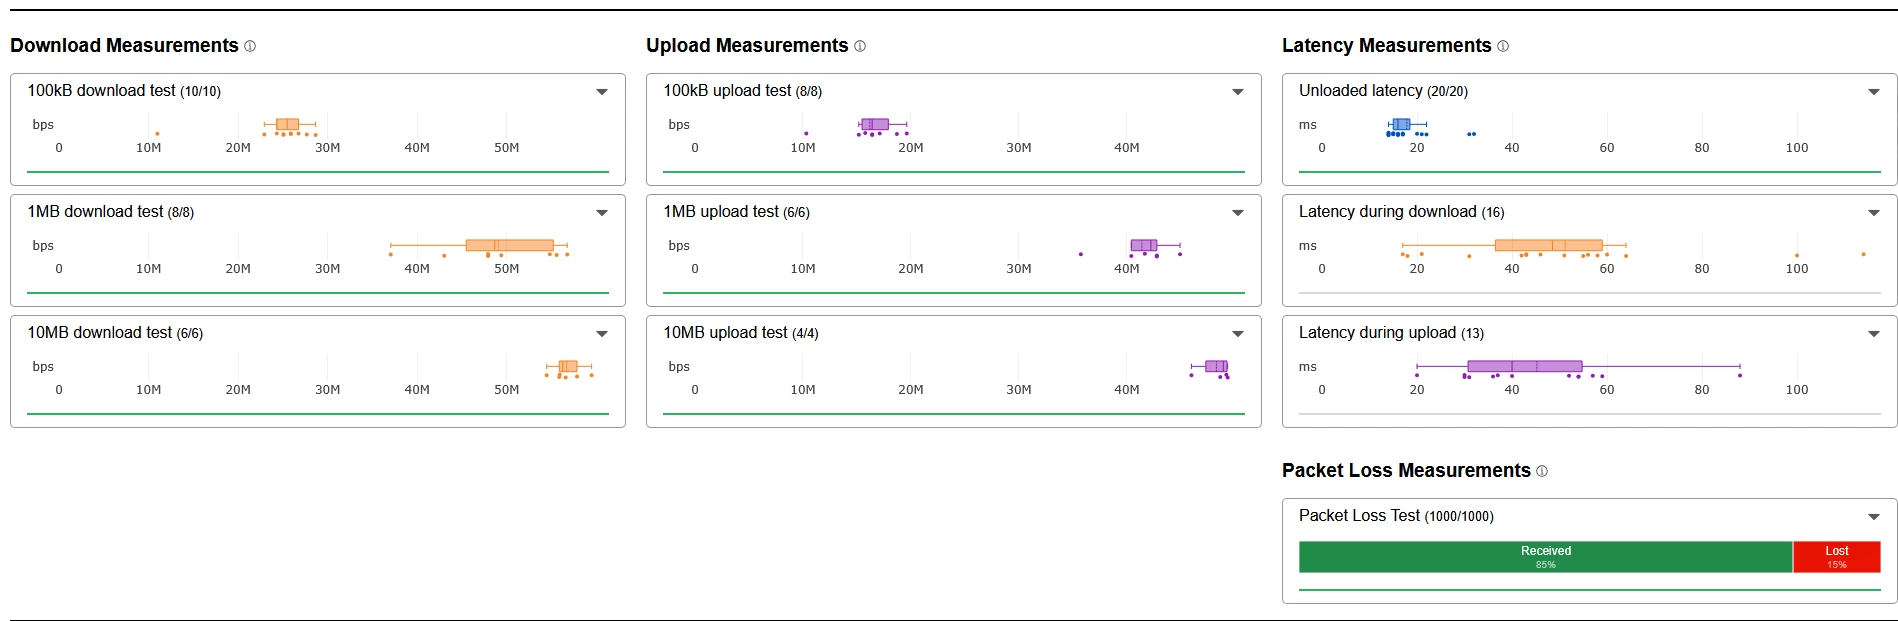Select the 10MB download test title
This screenshot has height=621, width=1898.
[x=100, y=333]
